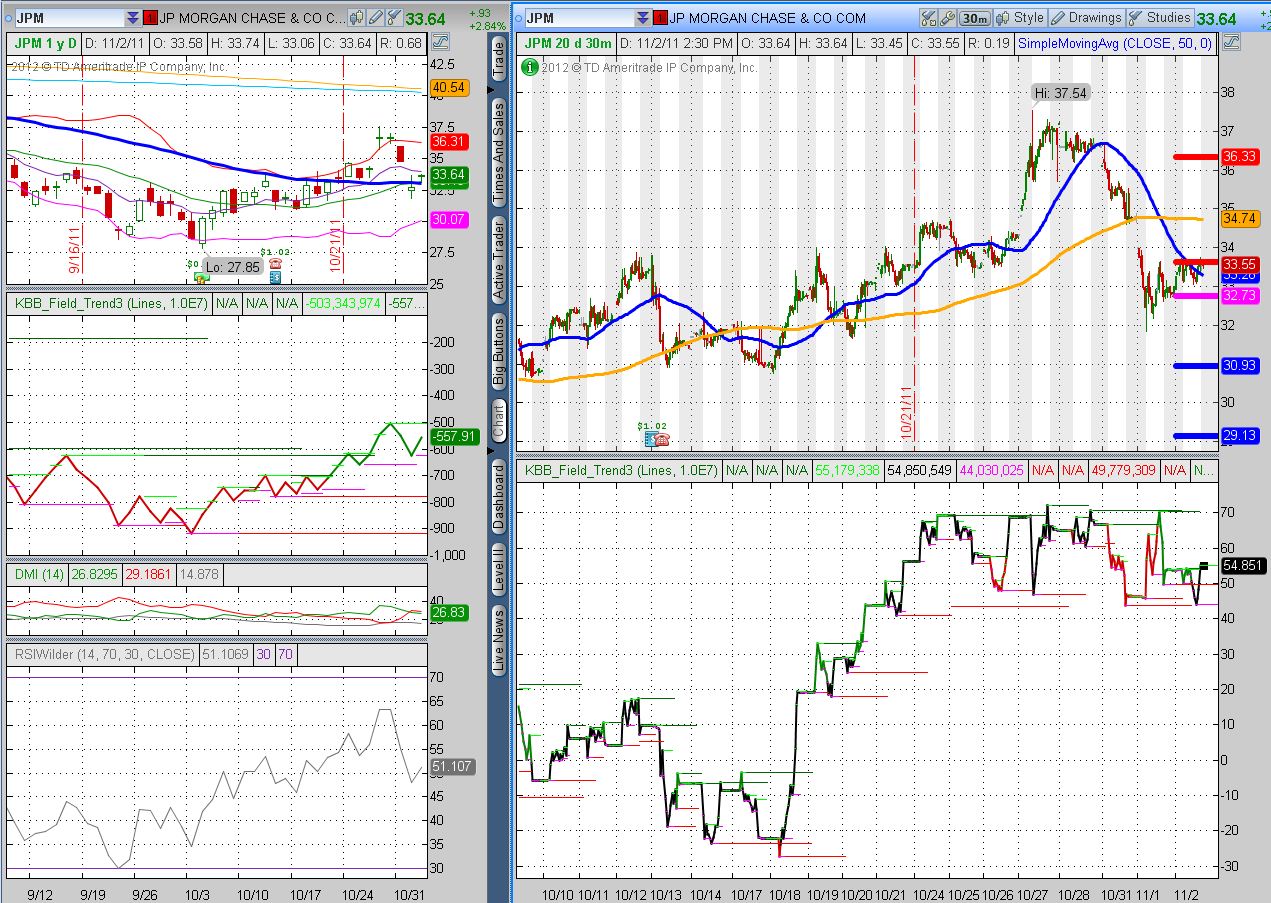Click the drawing pencil icon on the daily chart
Screen dimensions: 1271x903
click(374, 17)
